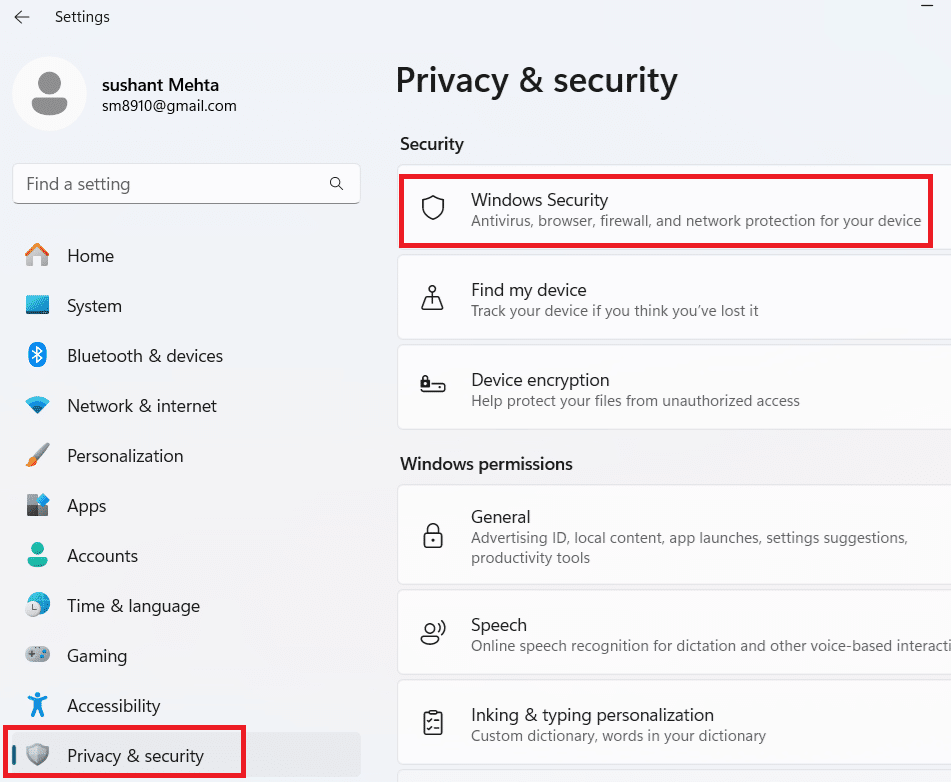Open Personalization settings
Image resolution: width=951 pixels, height=782 pixels.
pos(125,456)
